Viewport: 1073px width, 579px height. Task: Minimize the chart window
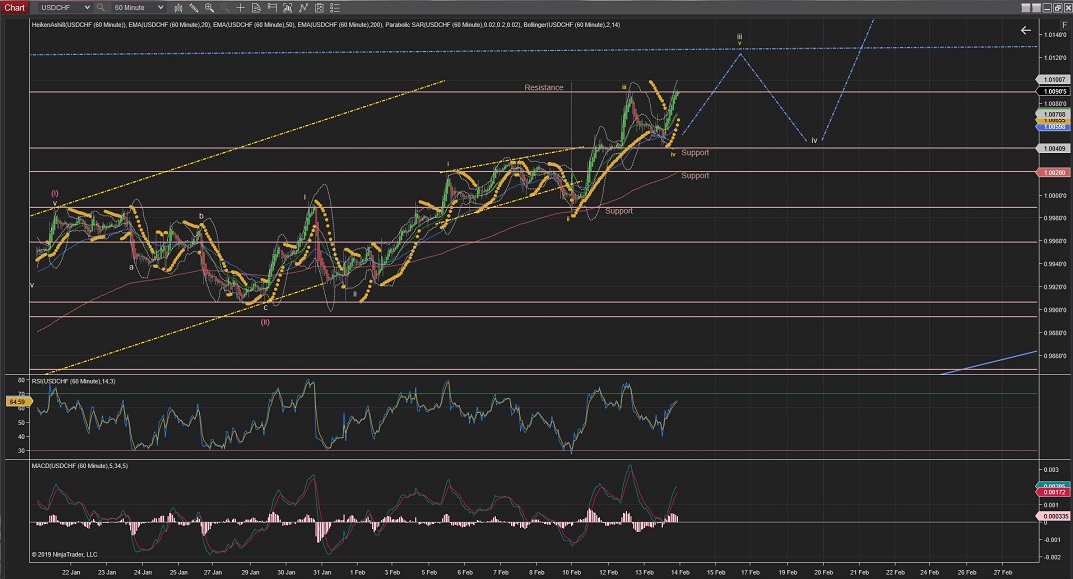1047,8
